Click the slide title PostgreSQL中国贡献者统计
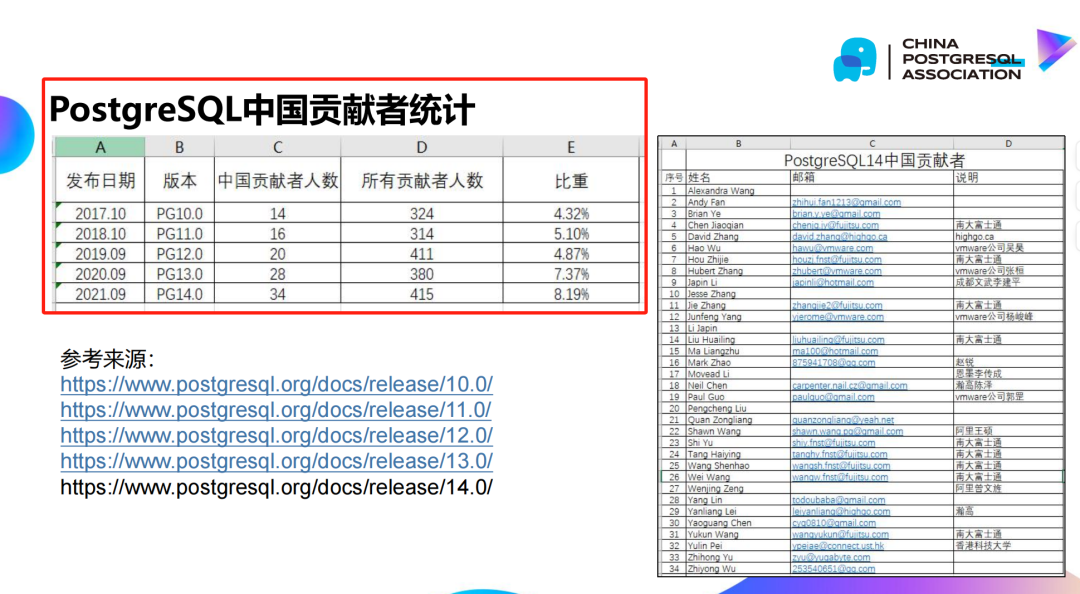The width and height of the screenshot is (1080, 594). click(x=262, y=110)
